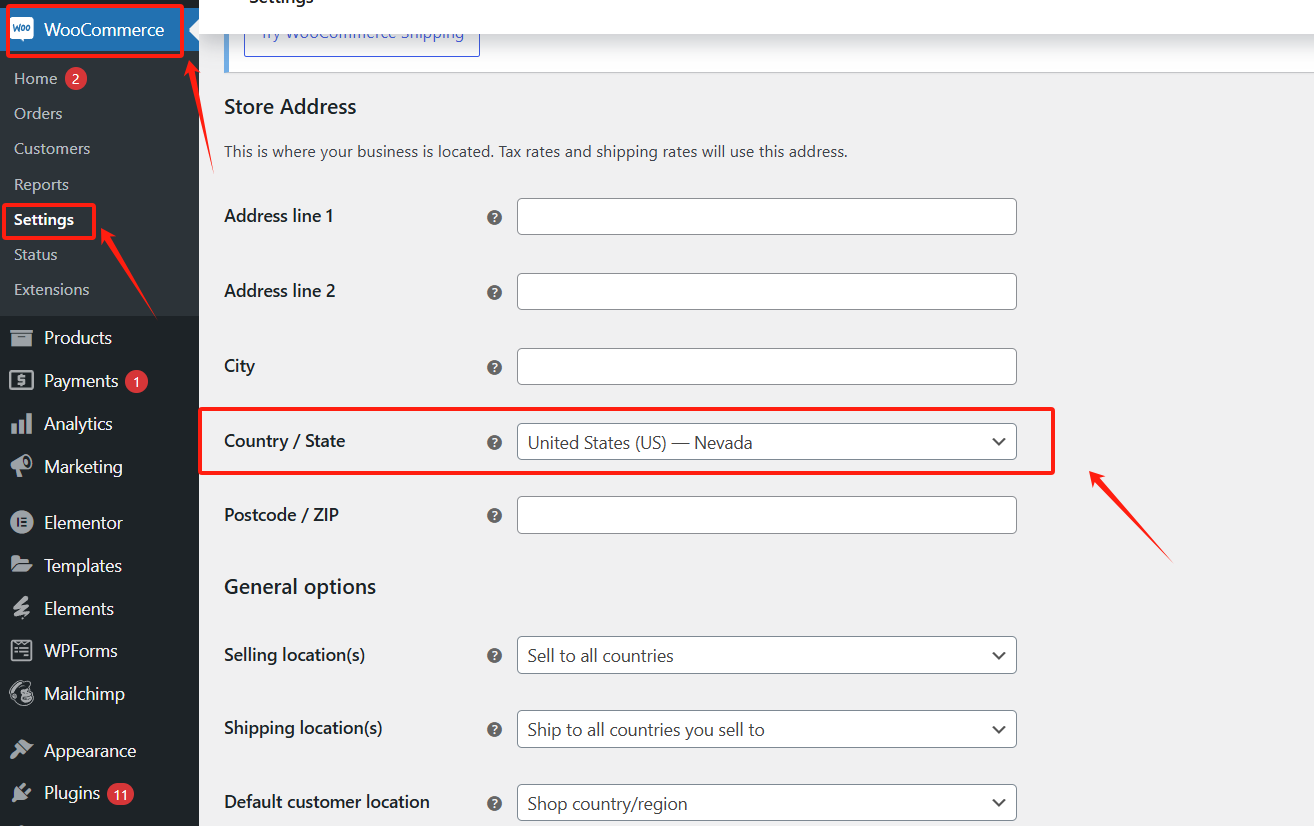Expand the Selling location(s) dropdown
This screenshot has width=1314, height=826.
(766, 656)
